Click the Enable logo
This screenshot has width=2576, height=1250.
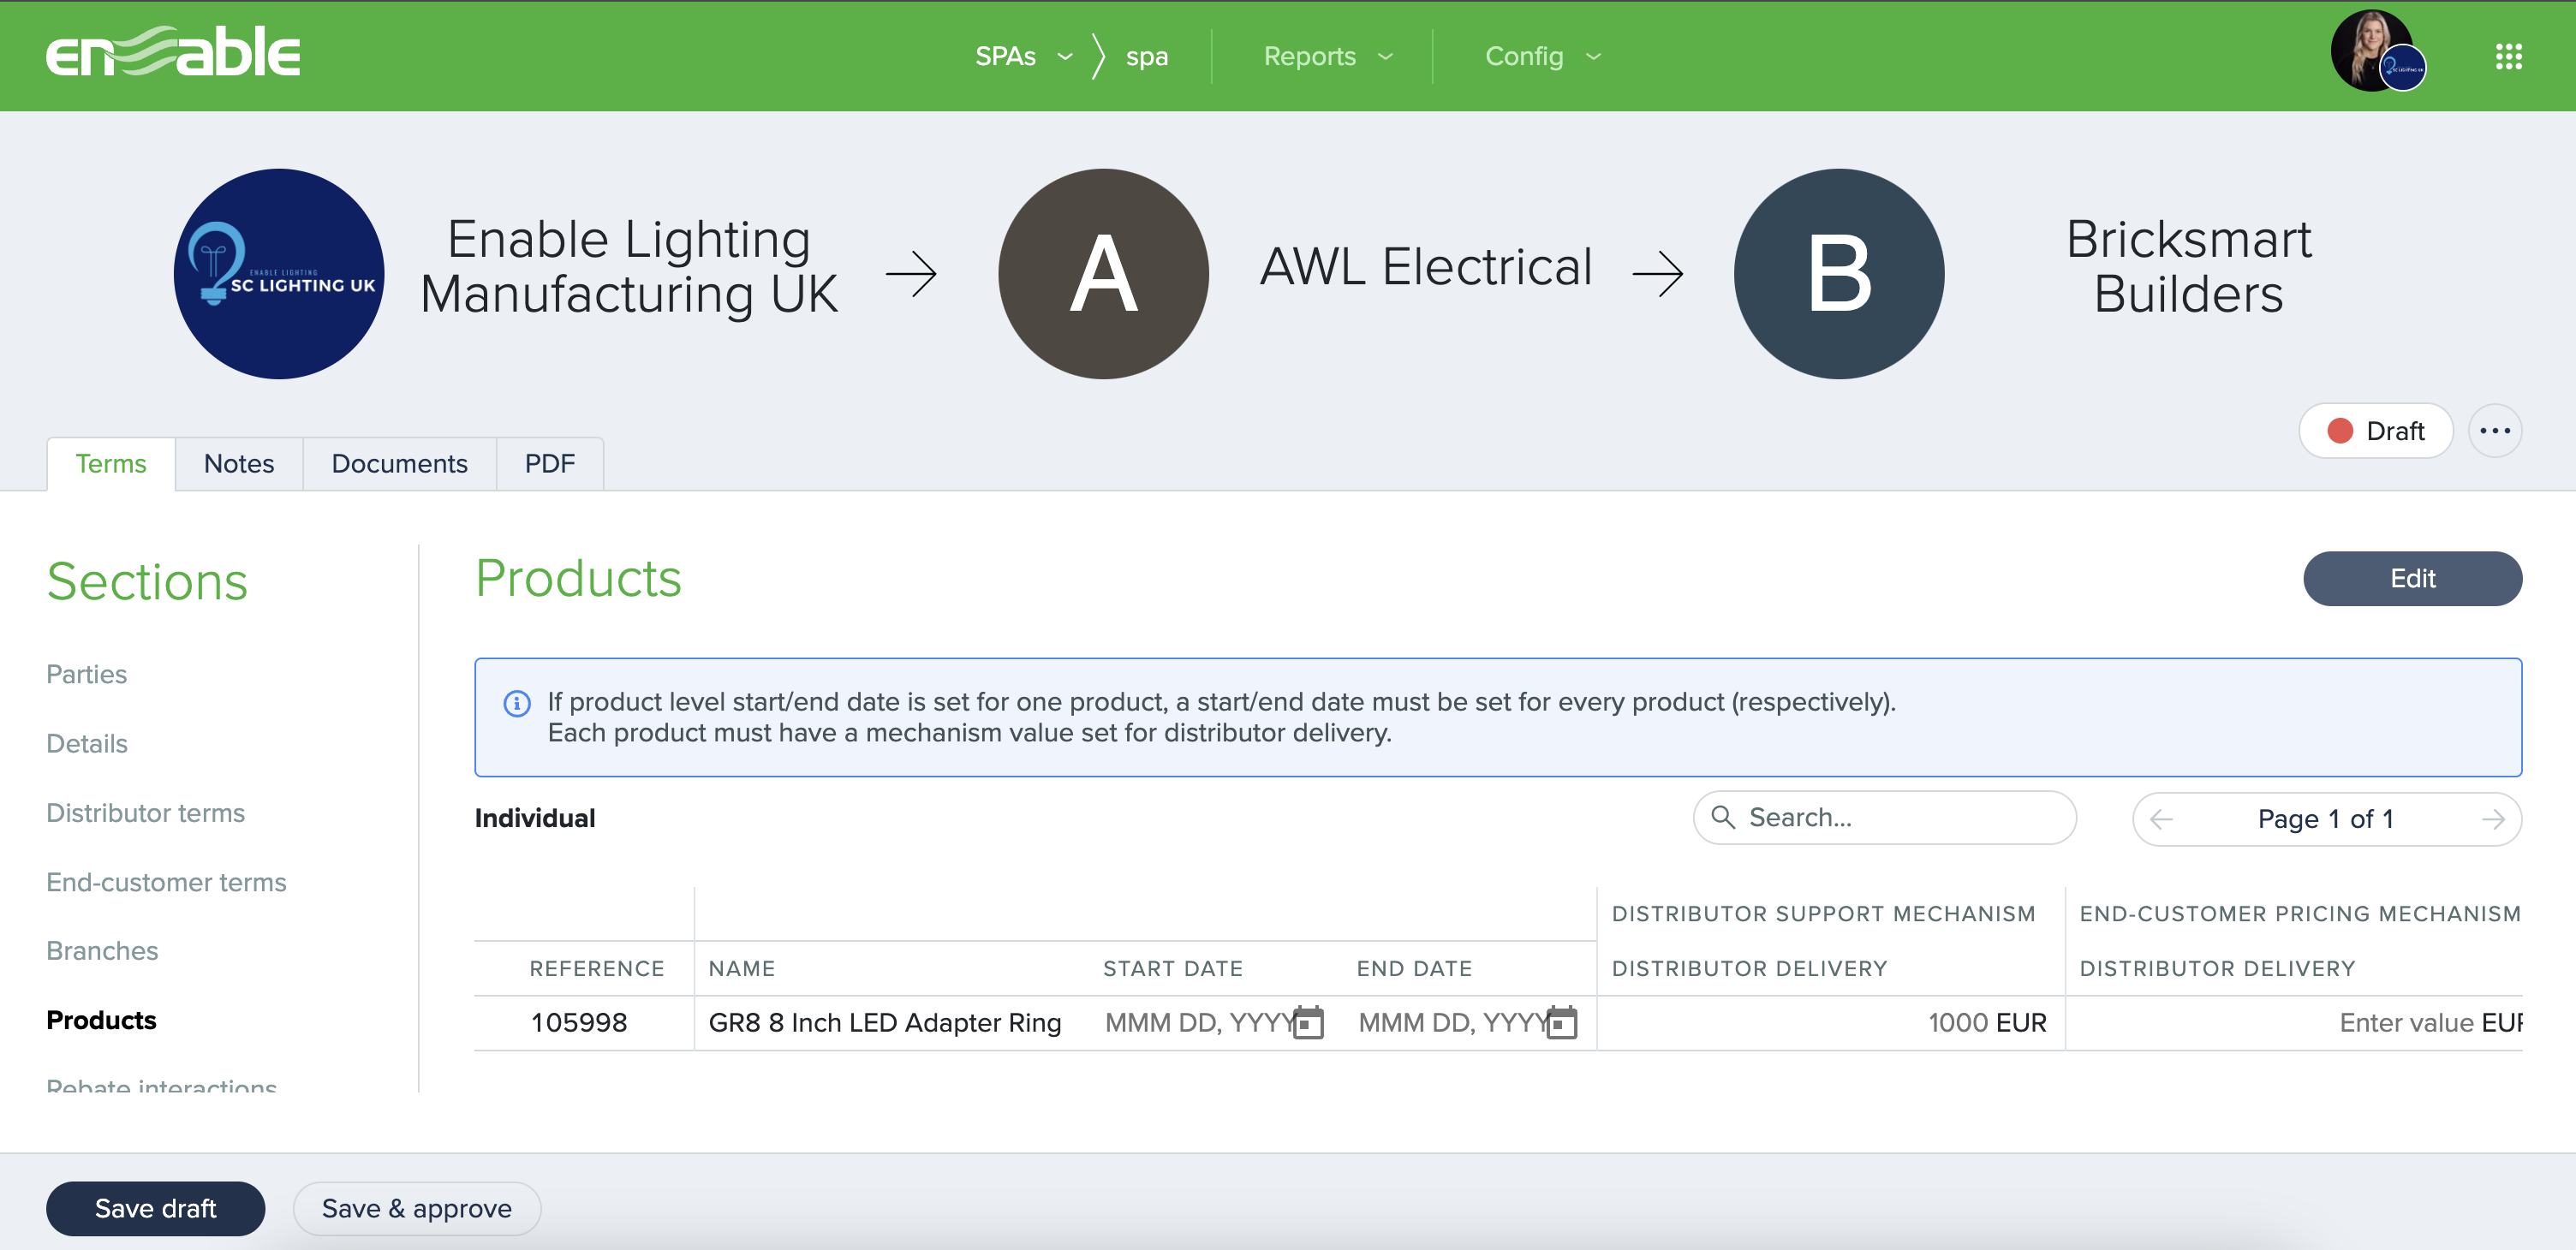click(172, 53)
